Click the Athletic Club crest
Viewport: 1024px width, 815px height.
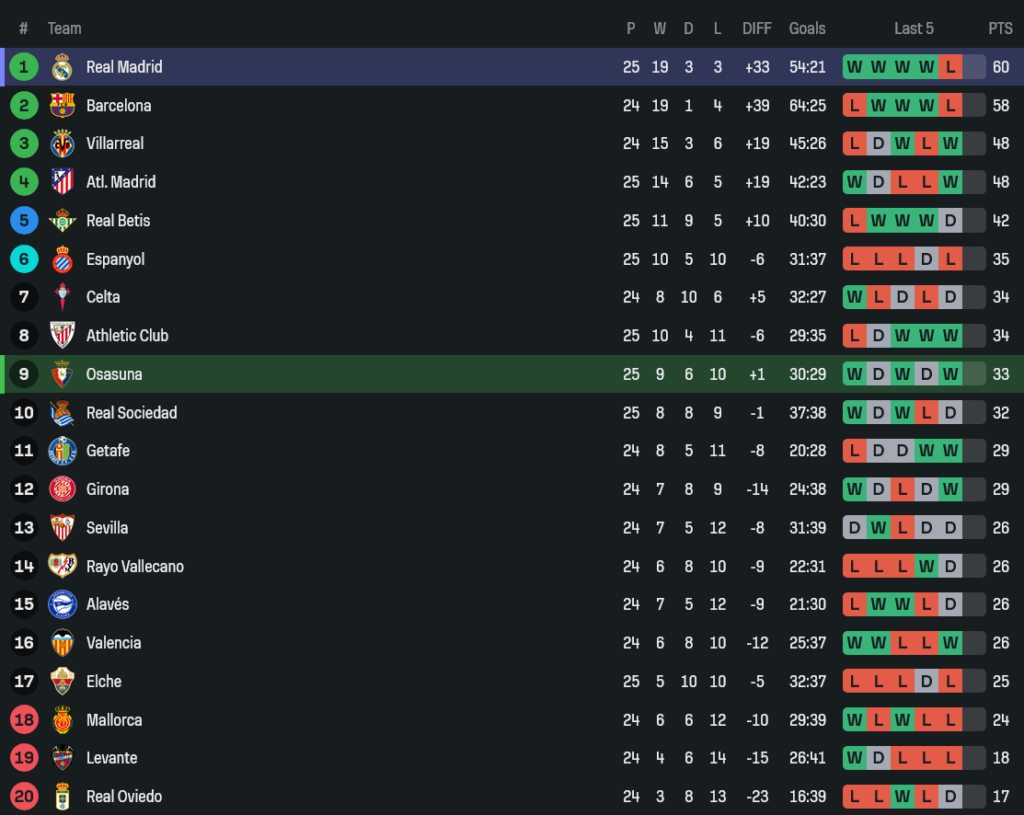(62, 336)
